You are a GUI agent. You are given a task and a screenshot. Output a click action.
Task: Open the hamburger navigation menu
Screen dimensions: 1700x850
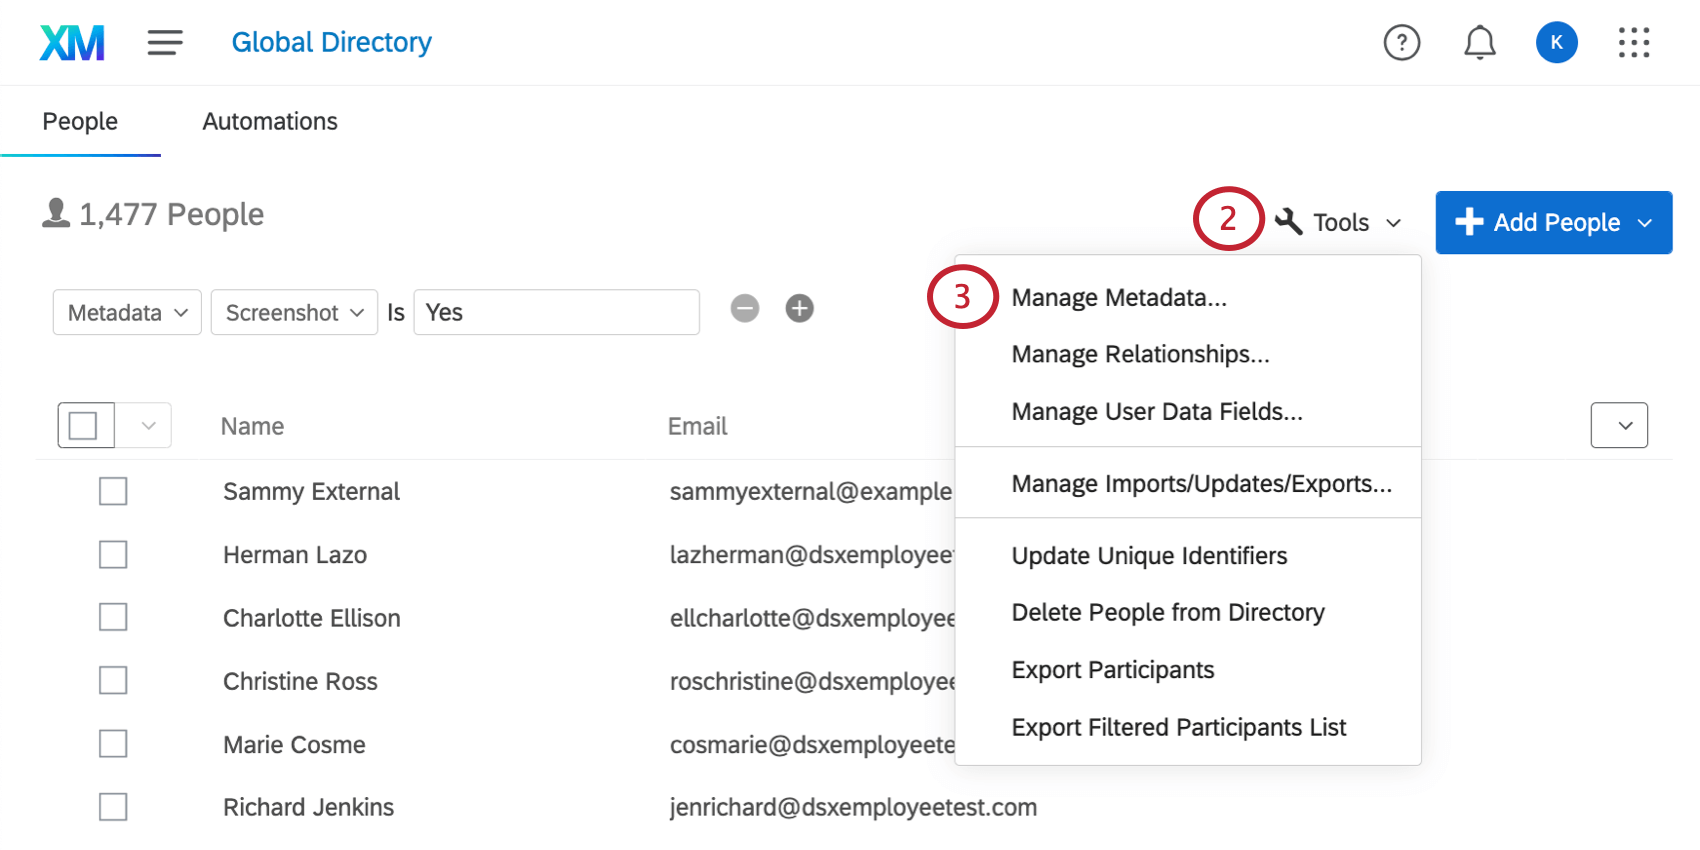tap(165, 43)
